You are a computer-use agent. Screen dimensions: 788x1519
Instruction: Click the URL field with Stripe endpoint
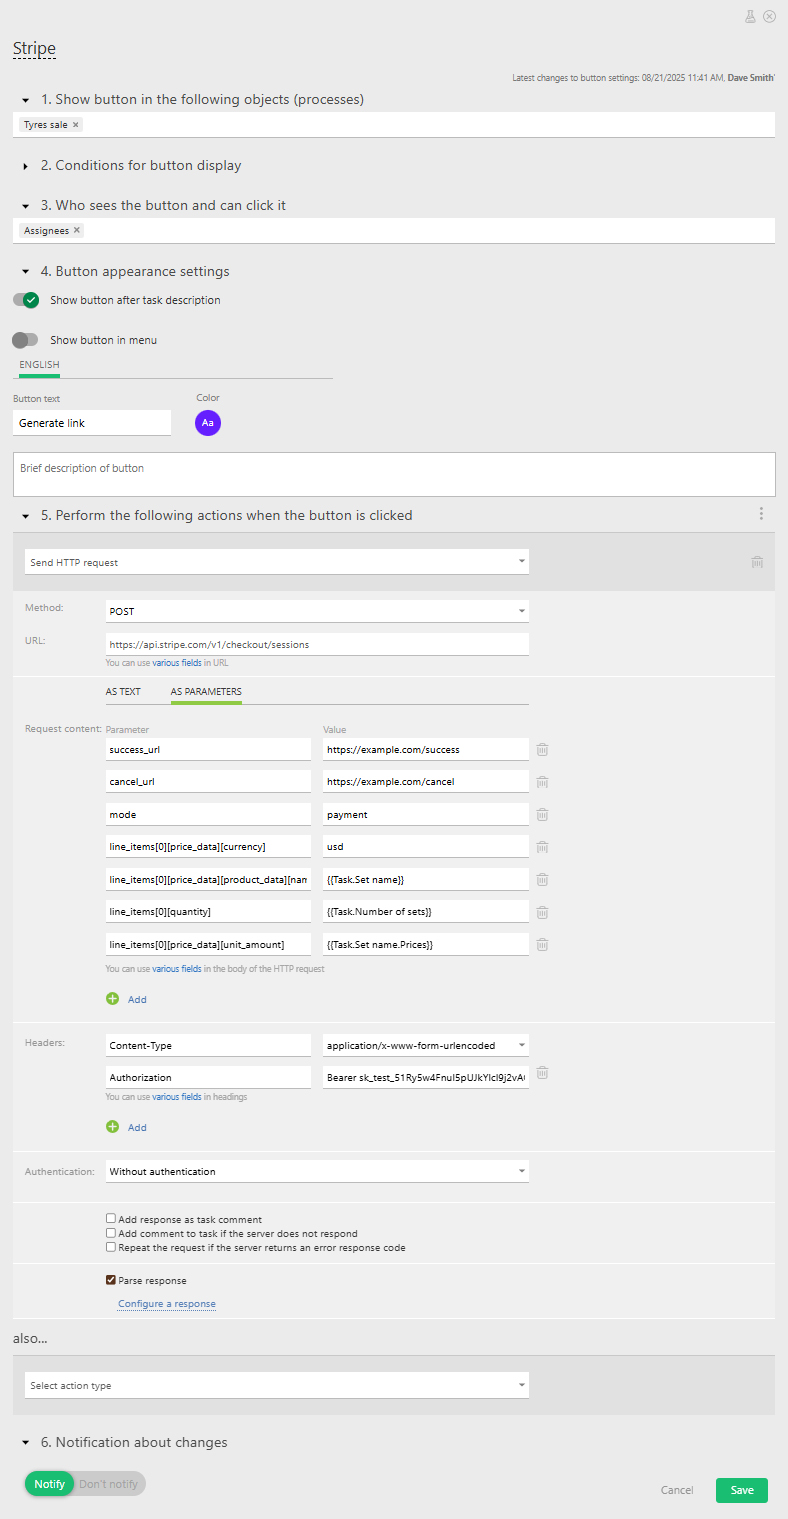[317, 644]
